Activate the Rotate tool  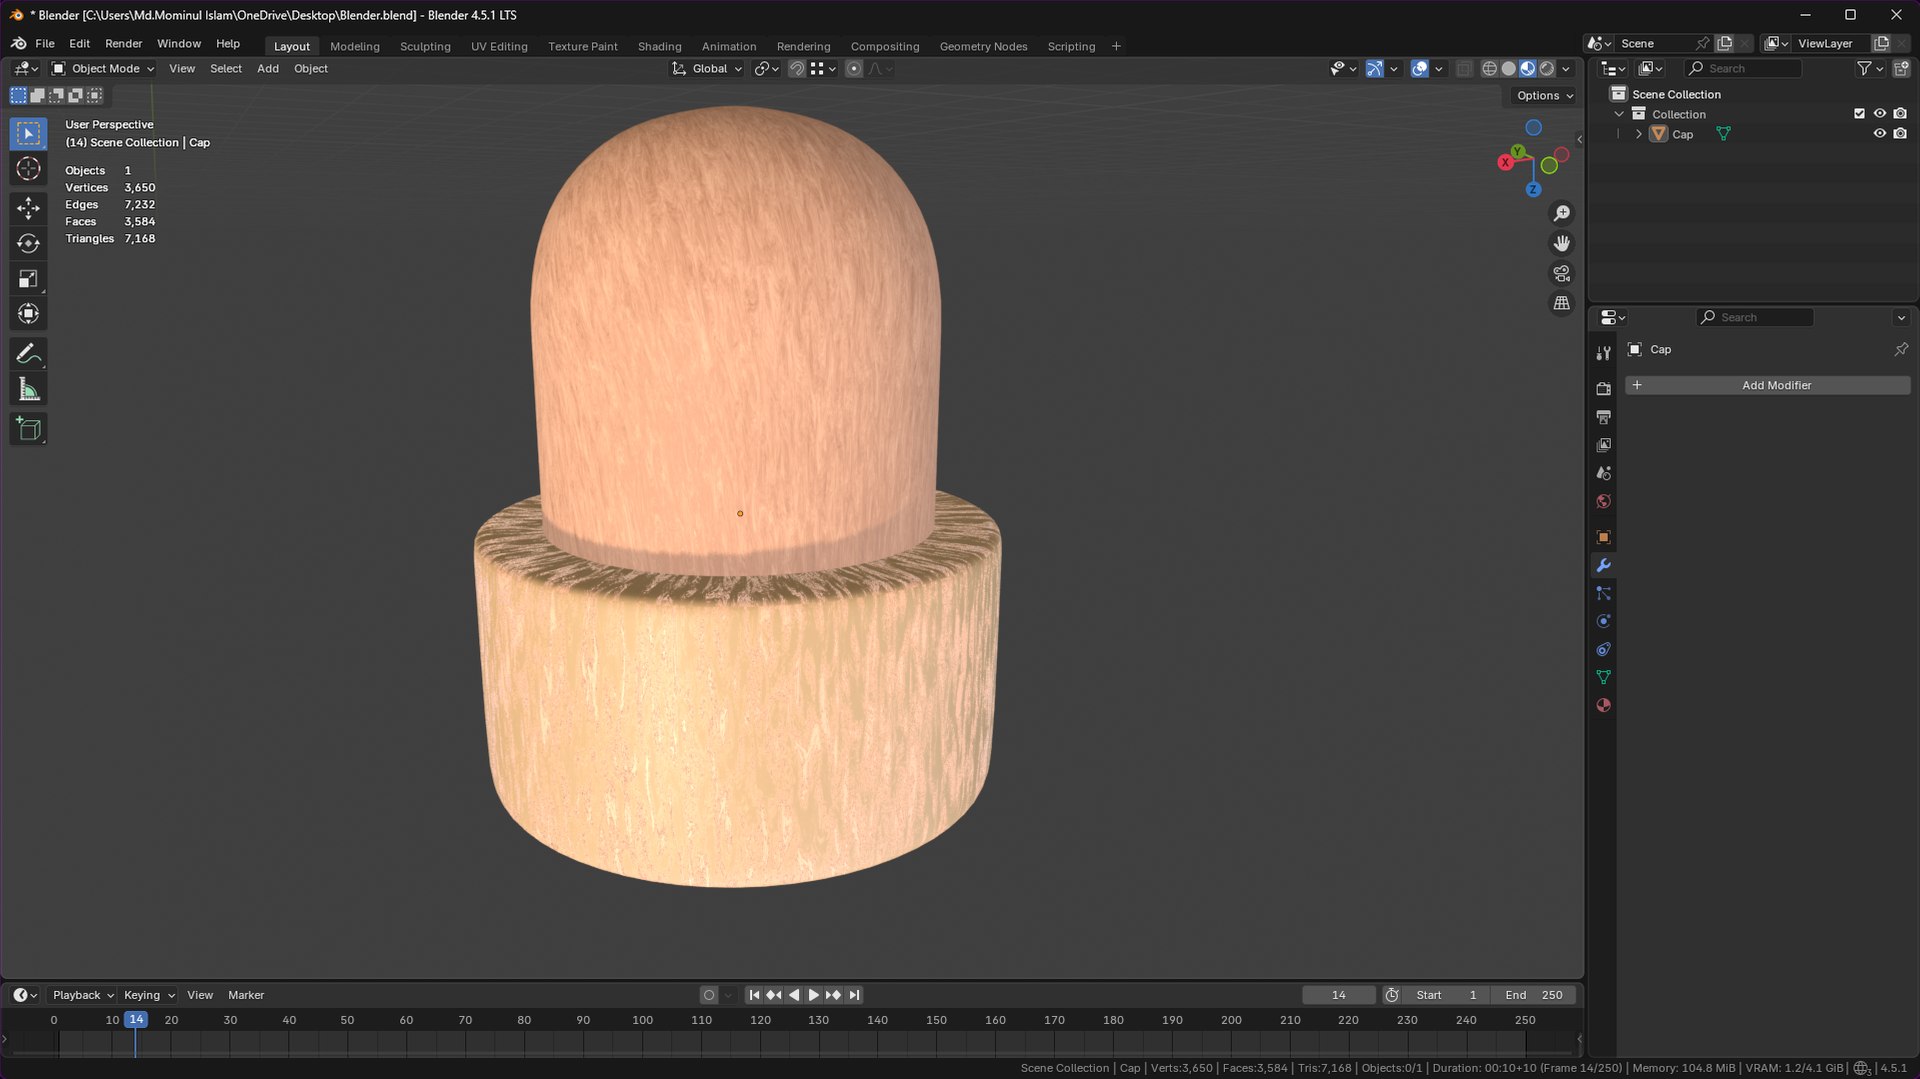tap(28, 243)
